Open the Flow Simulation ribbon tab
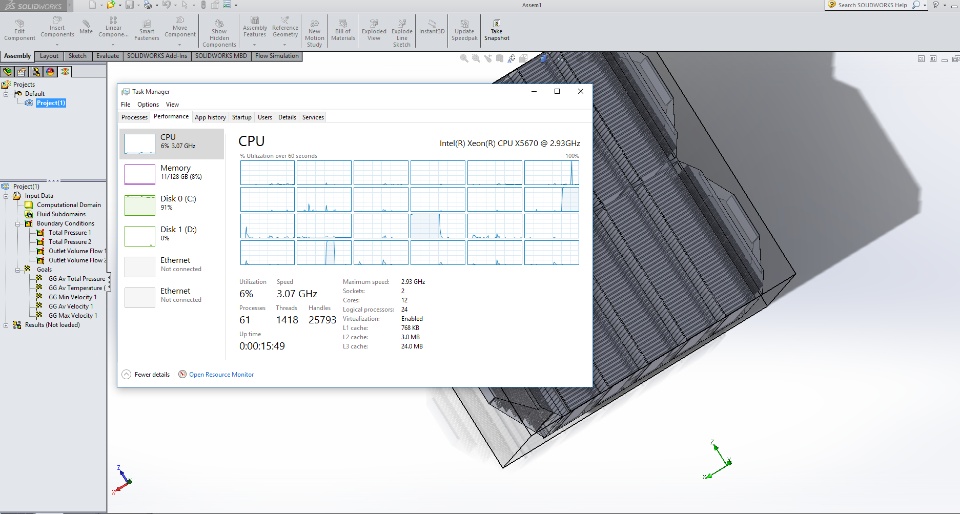960x514 pixels. point(277,56)
